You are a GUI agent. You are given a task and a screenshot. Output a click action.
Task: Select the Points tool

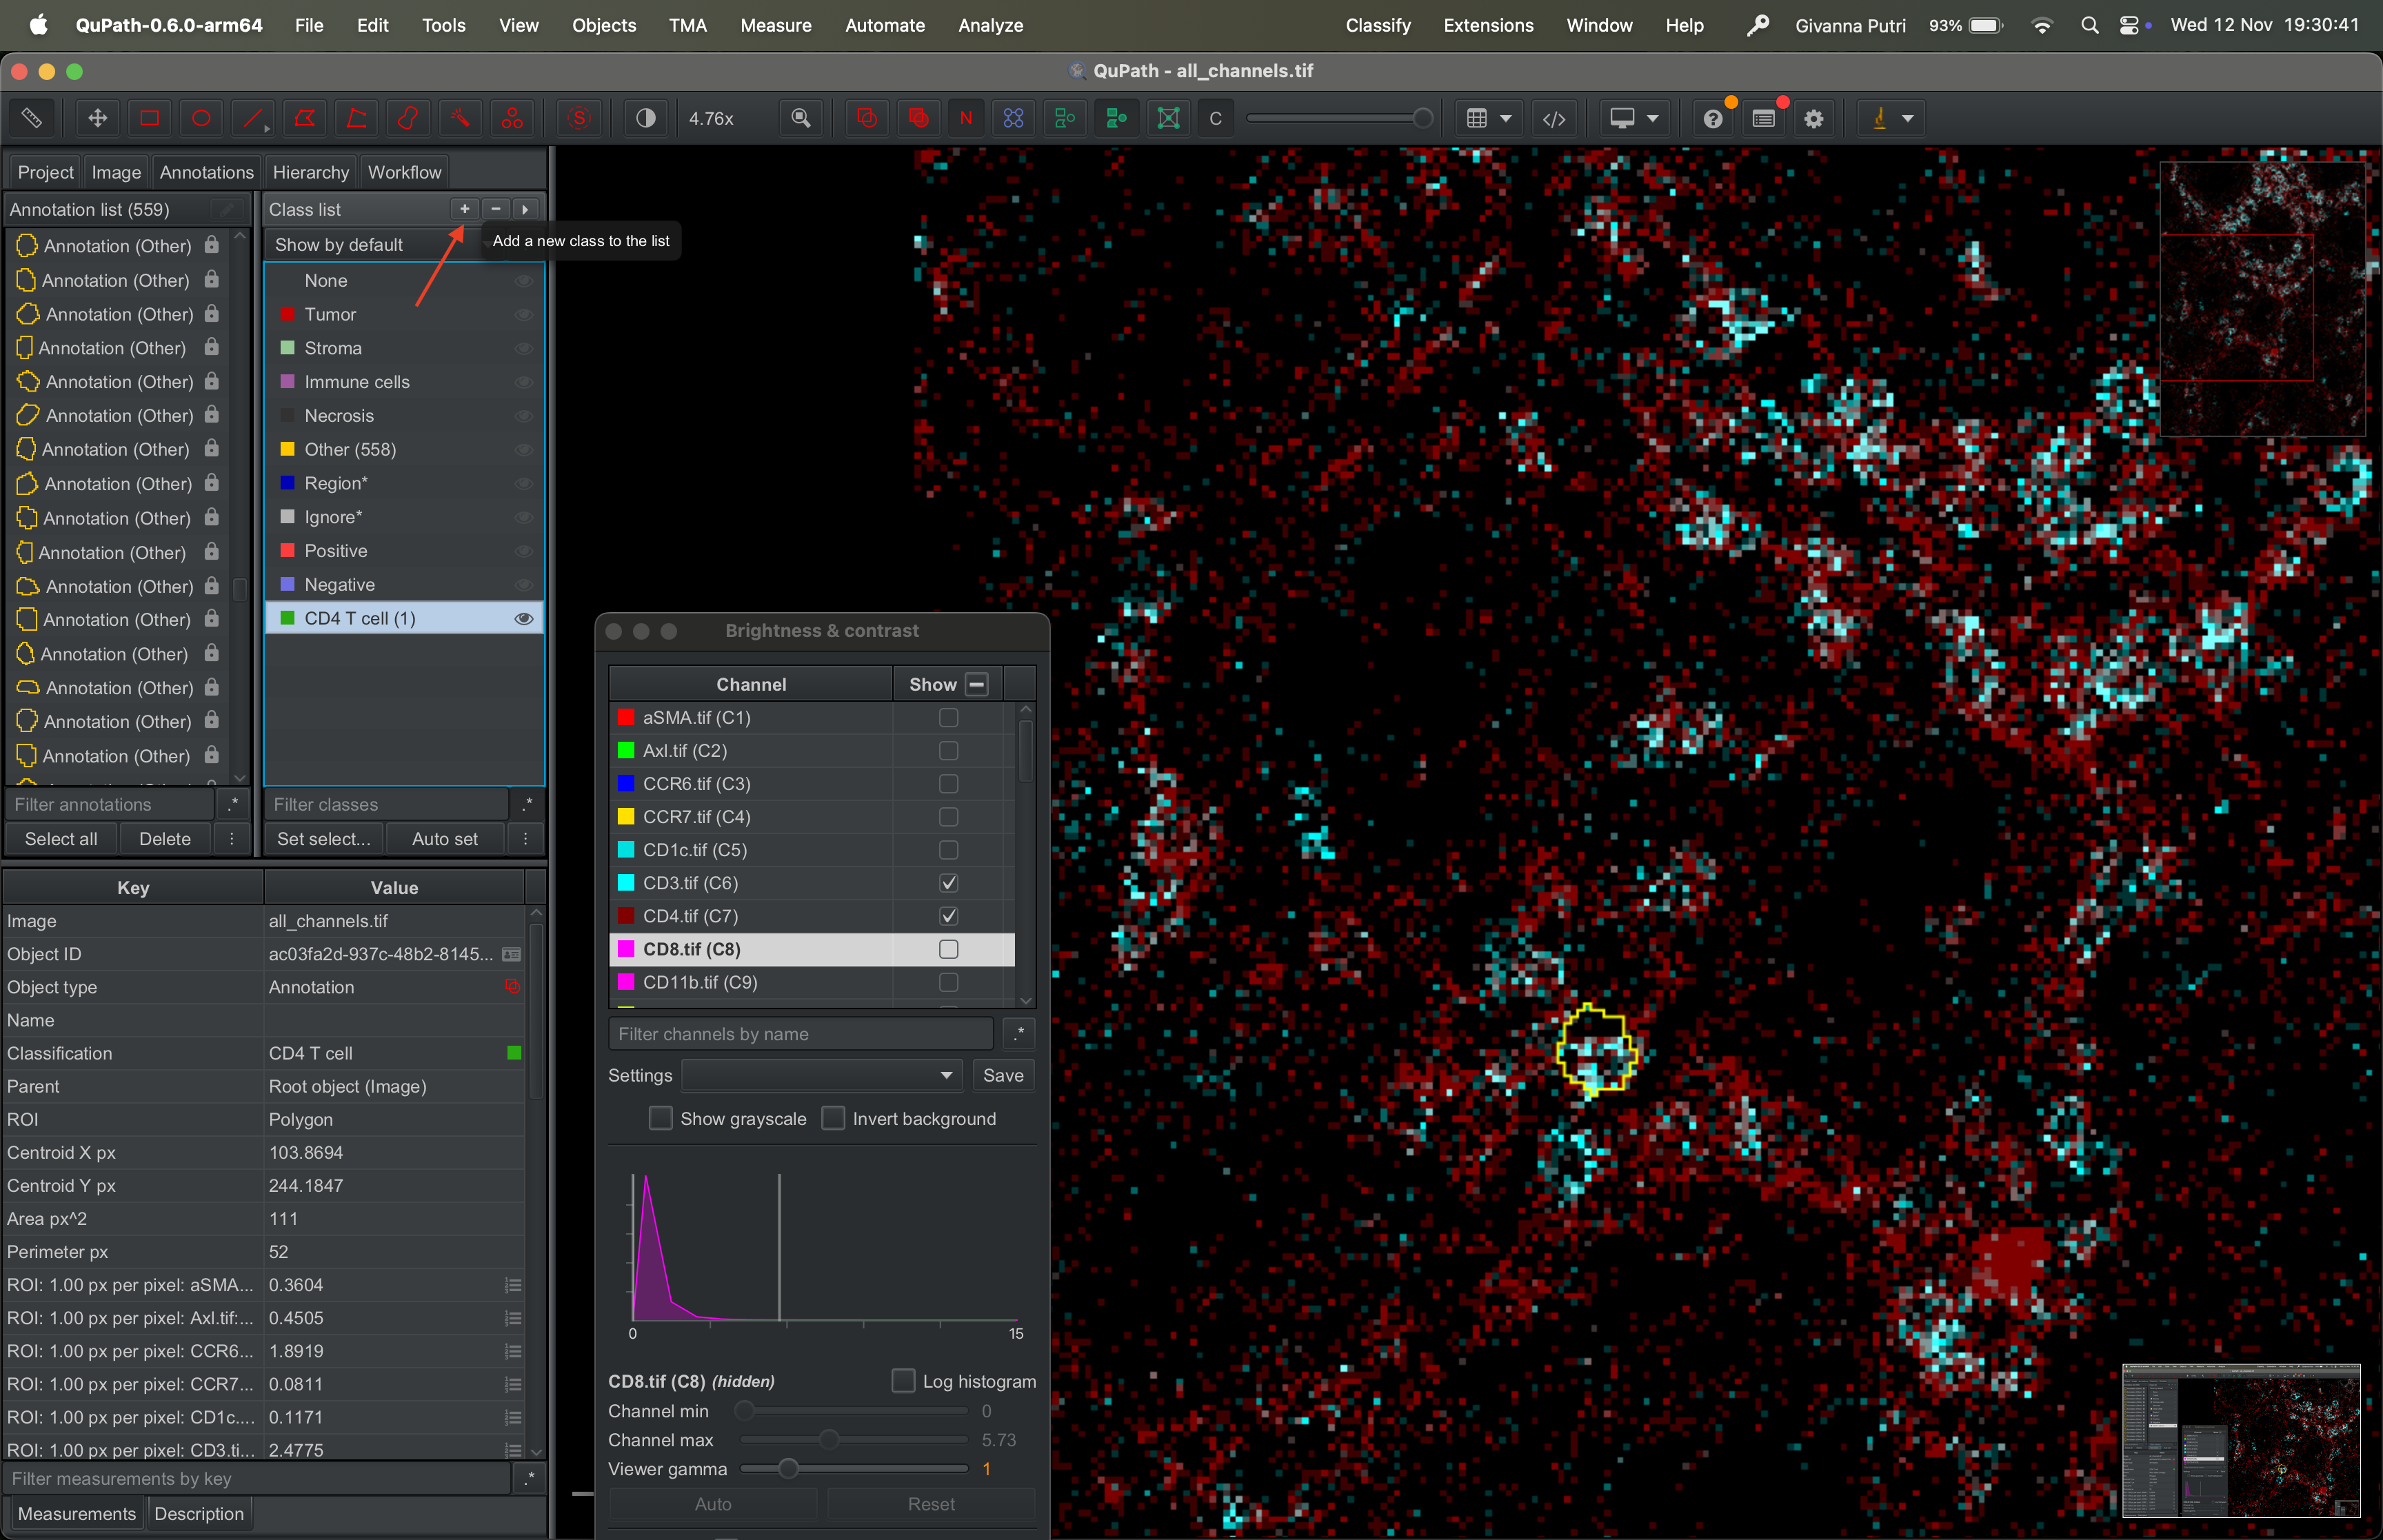(512, 118)
